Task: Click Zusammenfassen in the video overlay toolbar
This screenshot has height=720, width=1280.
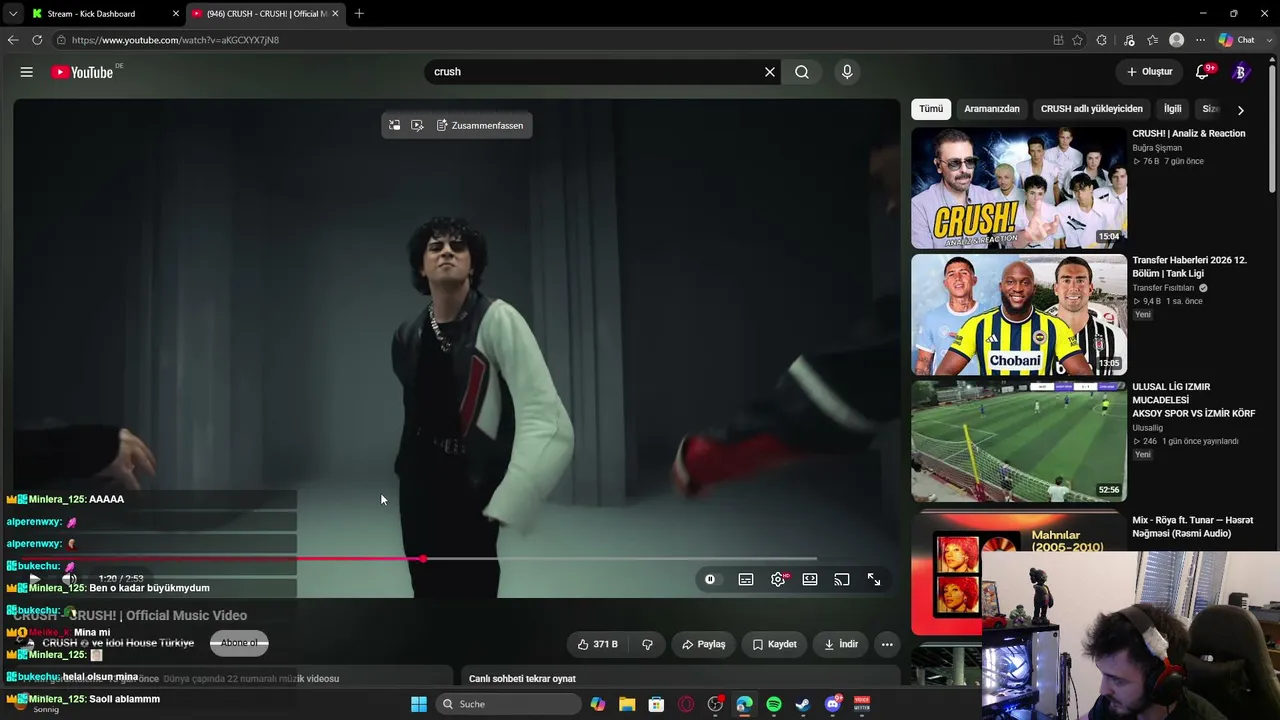Action: [480, 125]
